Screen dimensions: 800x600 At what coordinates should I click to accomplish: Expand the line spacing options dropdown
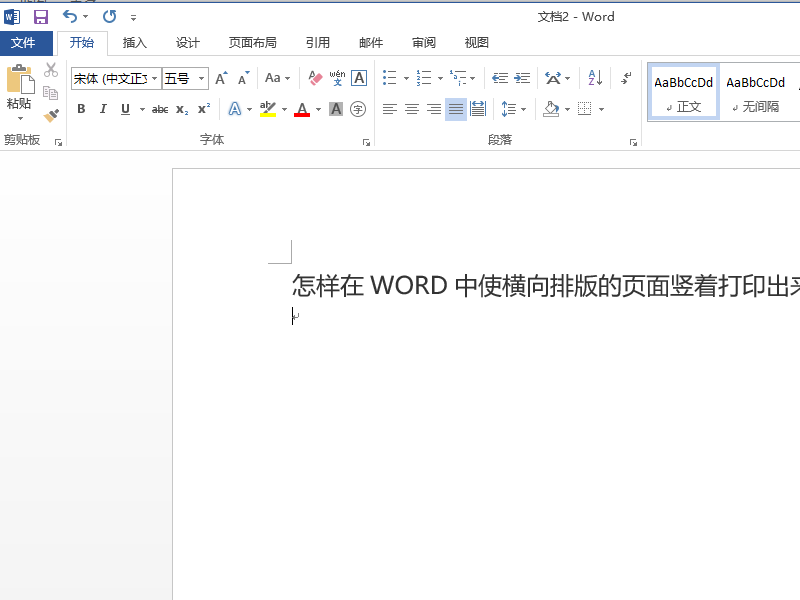coord(523,110)
